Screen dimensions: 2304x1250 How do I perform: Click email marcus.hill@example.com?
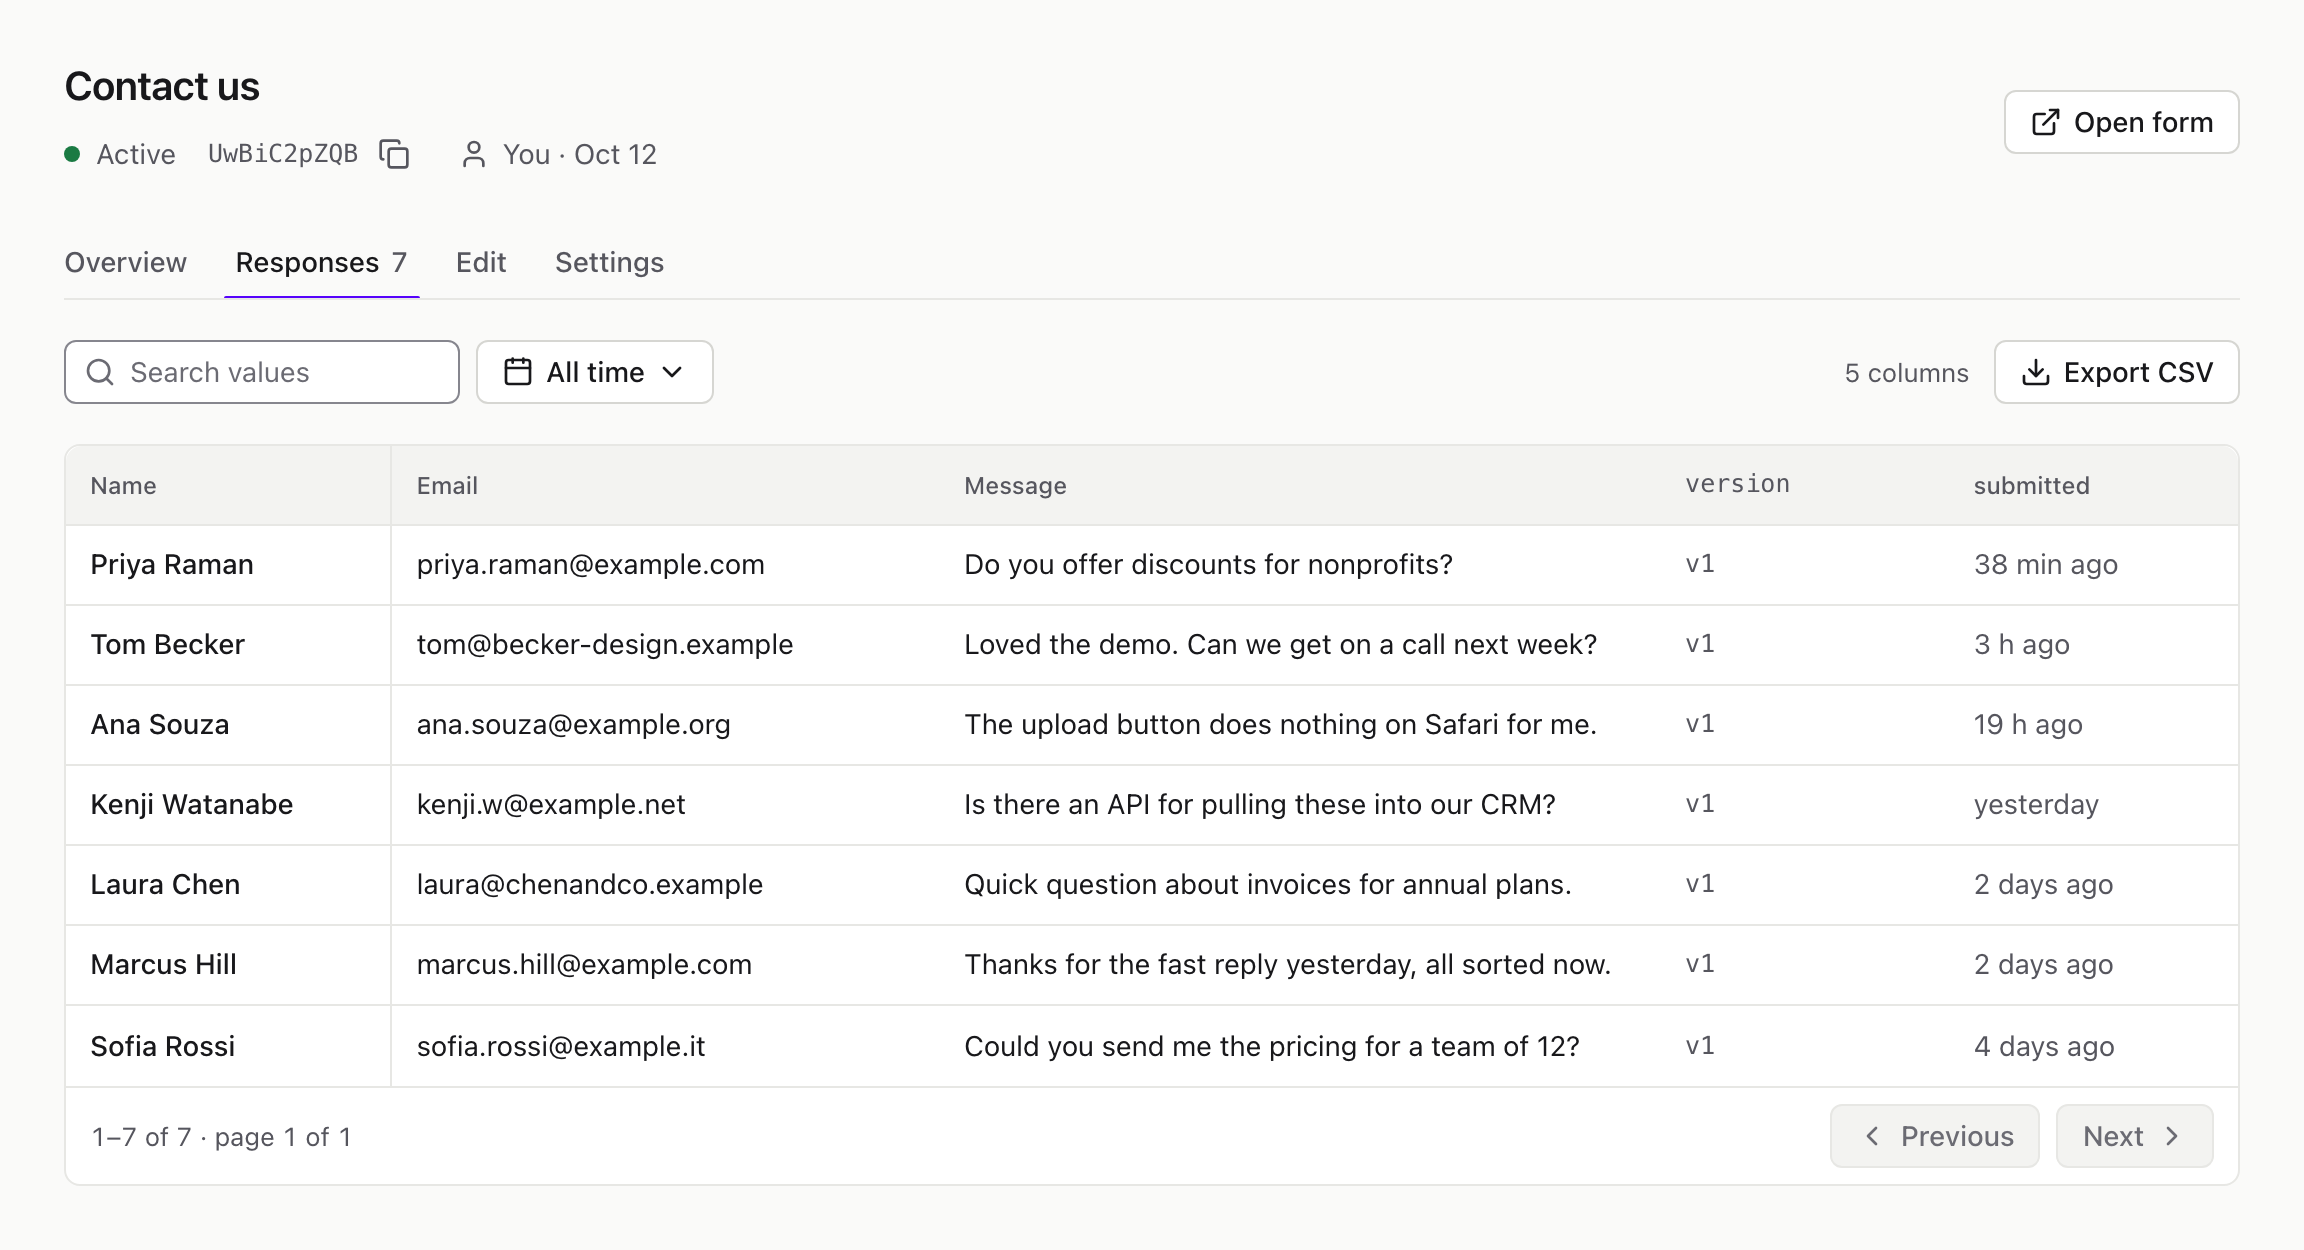tap(584, 965)
